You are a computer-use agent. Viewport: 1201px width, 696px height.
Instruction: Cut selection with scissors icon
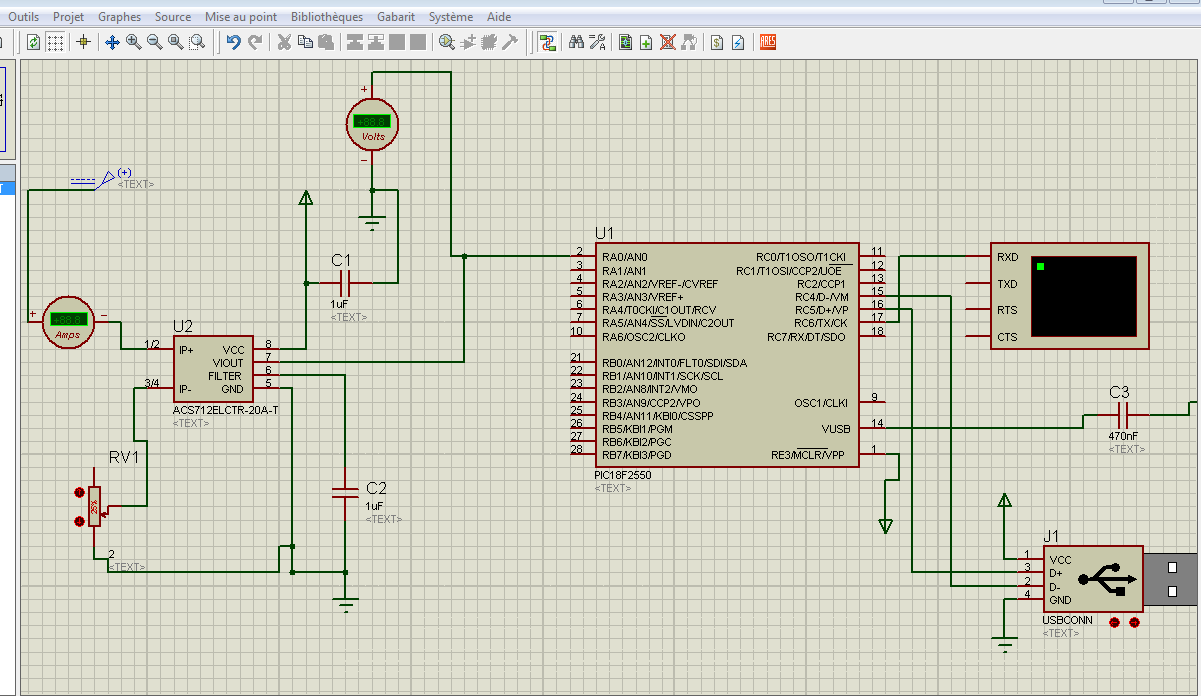pyautogui.click(x=284, y=42)
